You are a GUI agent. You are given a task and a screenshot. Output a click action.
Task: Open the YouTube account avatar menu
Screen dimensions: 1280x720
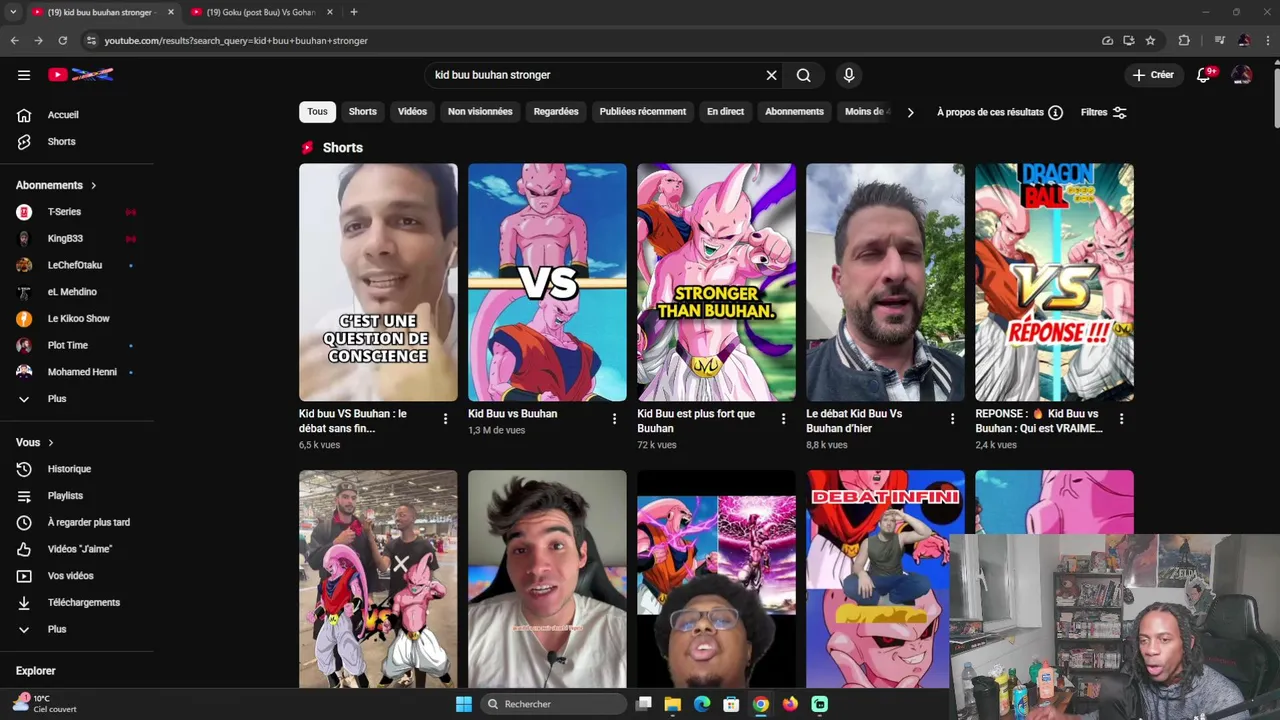1241,75
